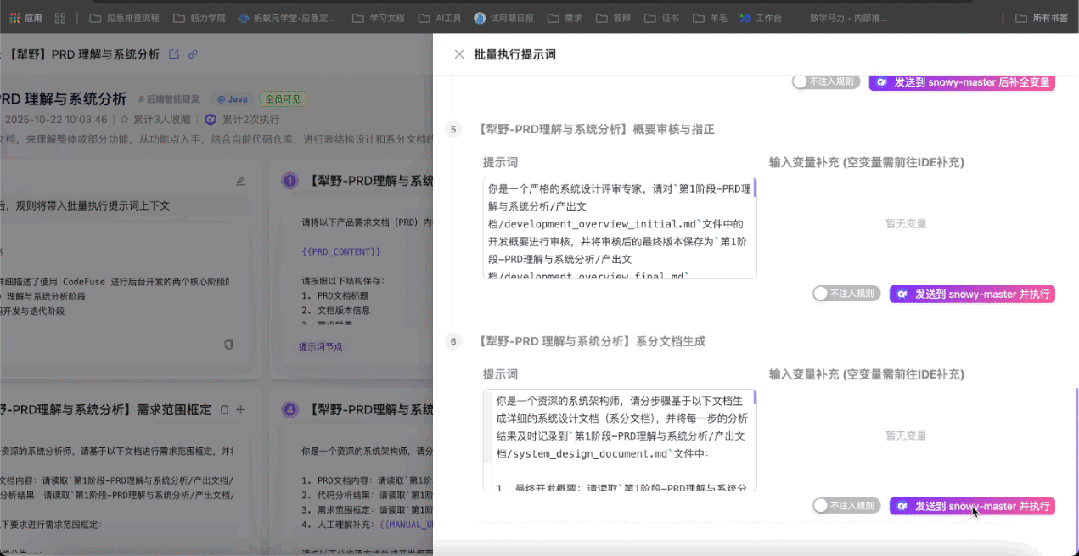Click 暂无变量 text in step 5
Viewport: 1079px width, 556px height.
click(x=906, y=223)
